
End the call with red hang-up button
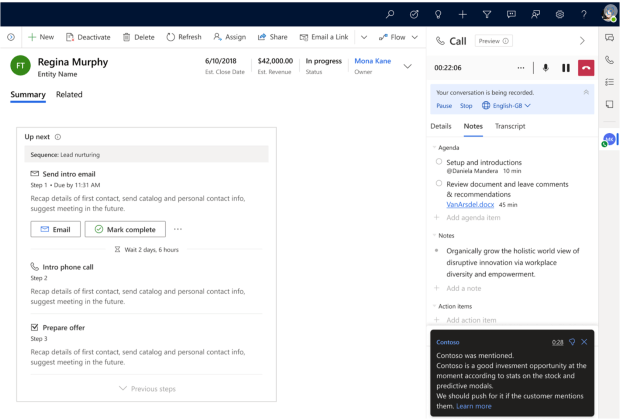586,68
